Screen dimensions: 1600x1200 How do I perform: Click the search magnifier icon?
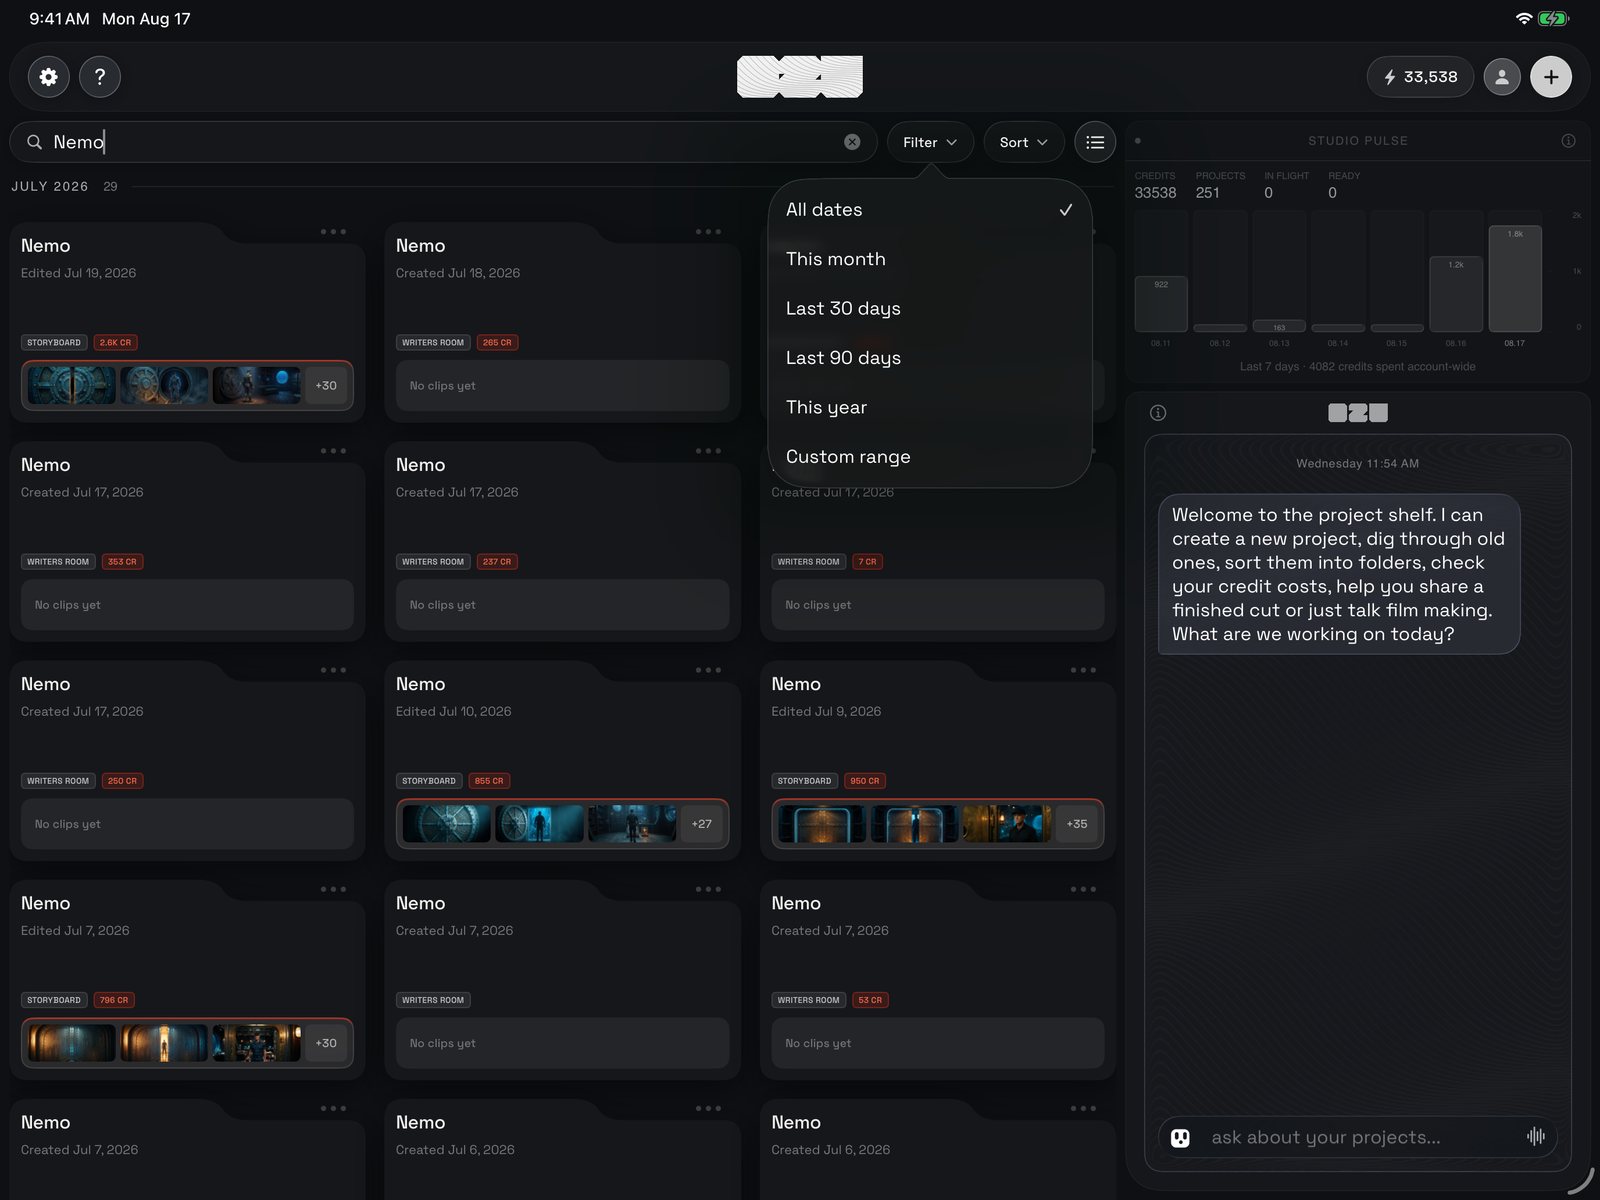[34, 142]
